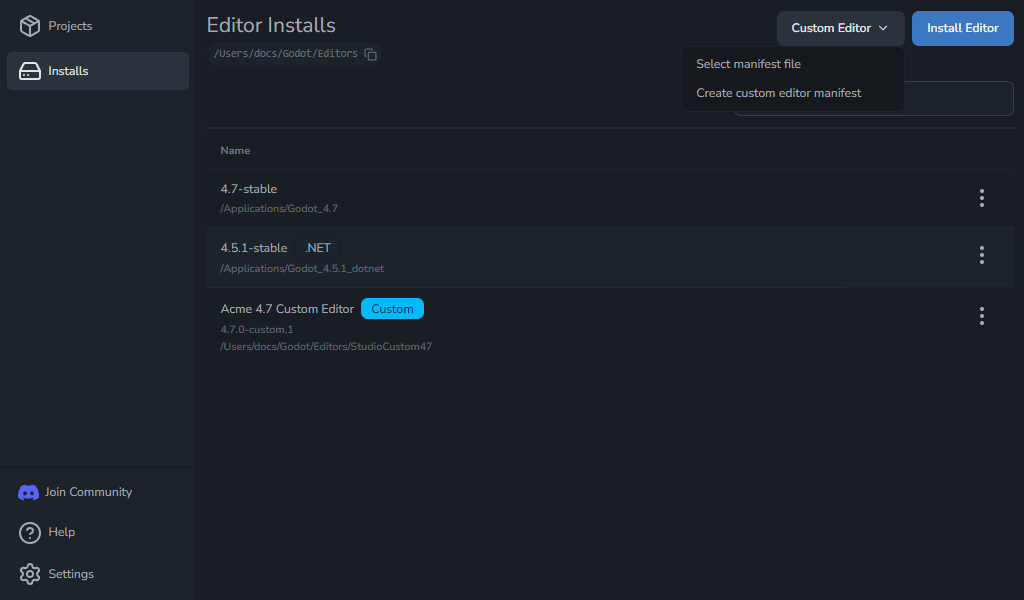Open Settings link text
Screen dimensions: 1024x600
(71, 574)
